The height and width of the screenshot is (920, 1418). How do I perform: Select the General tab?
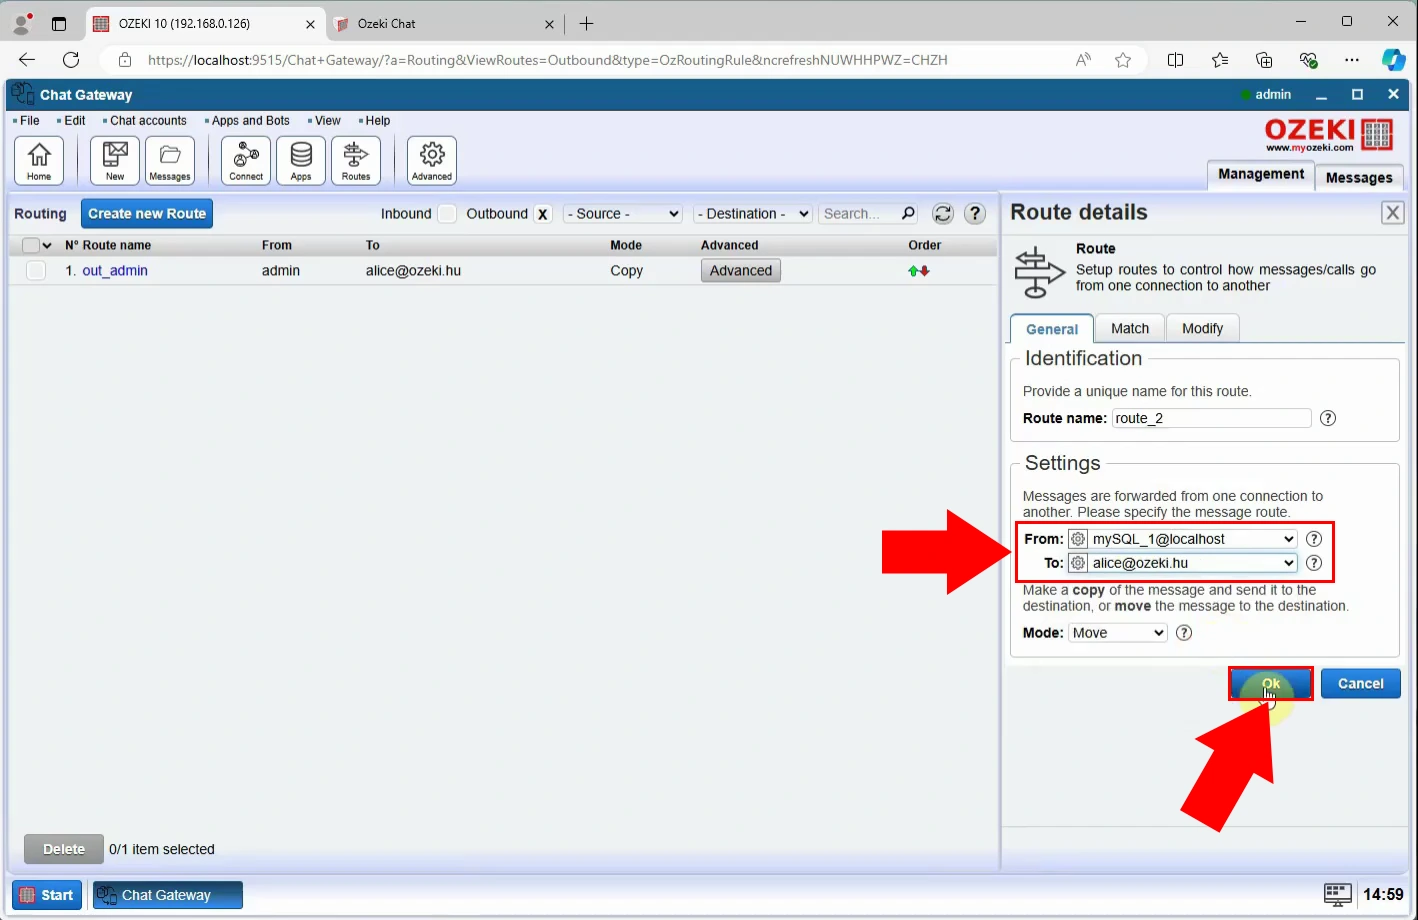point(1052,328)
